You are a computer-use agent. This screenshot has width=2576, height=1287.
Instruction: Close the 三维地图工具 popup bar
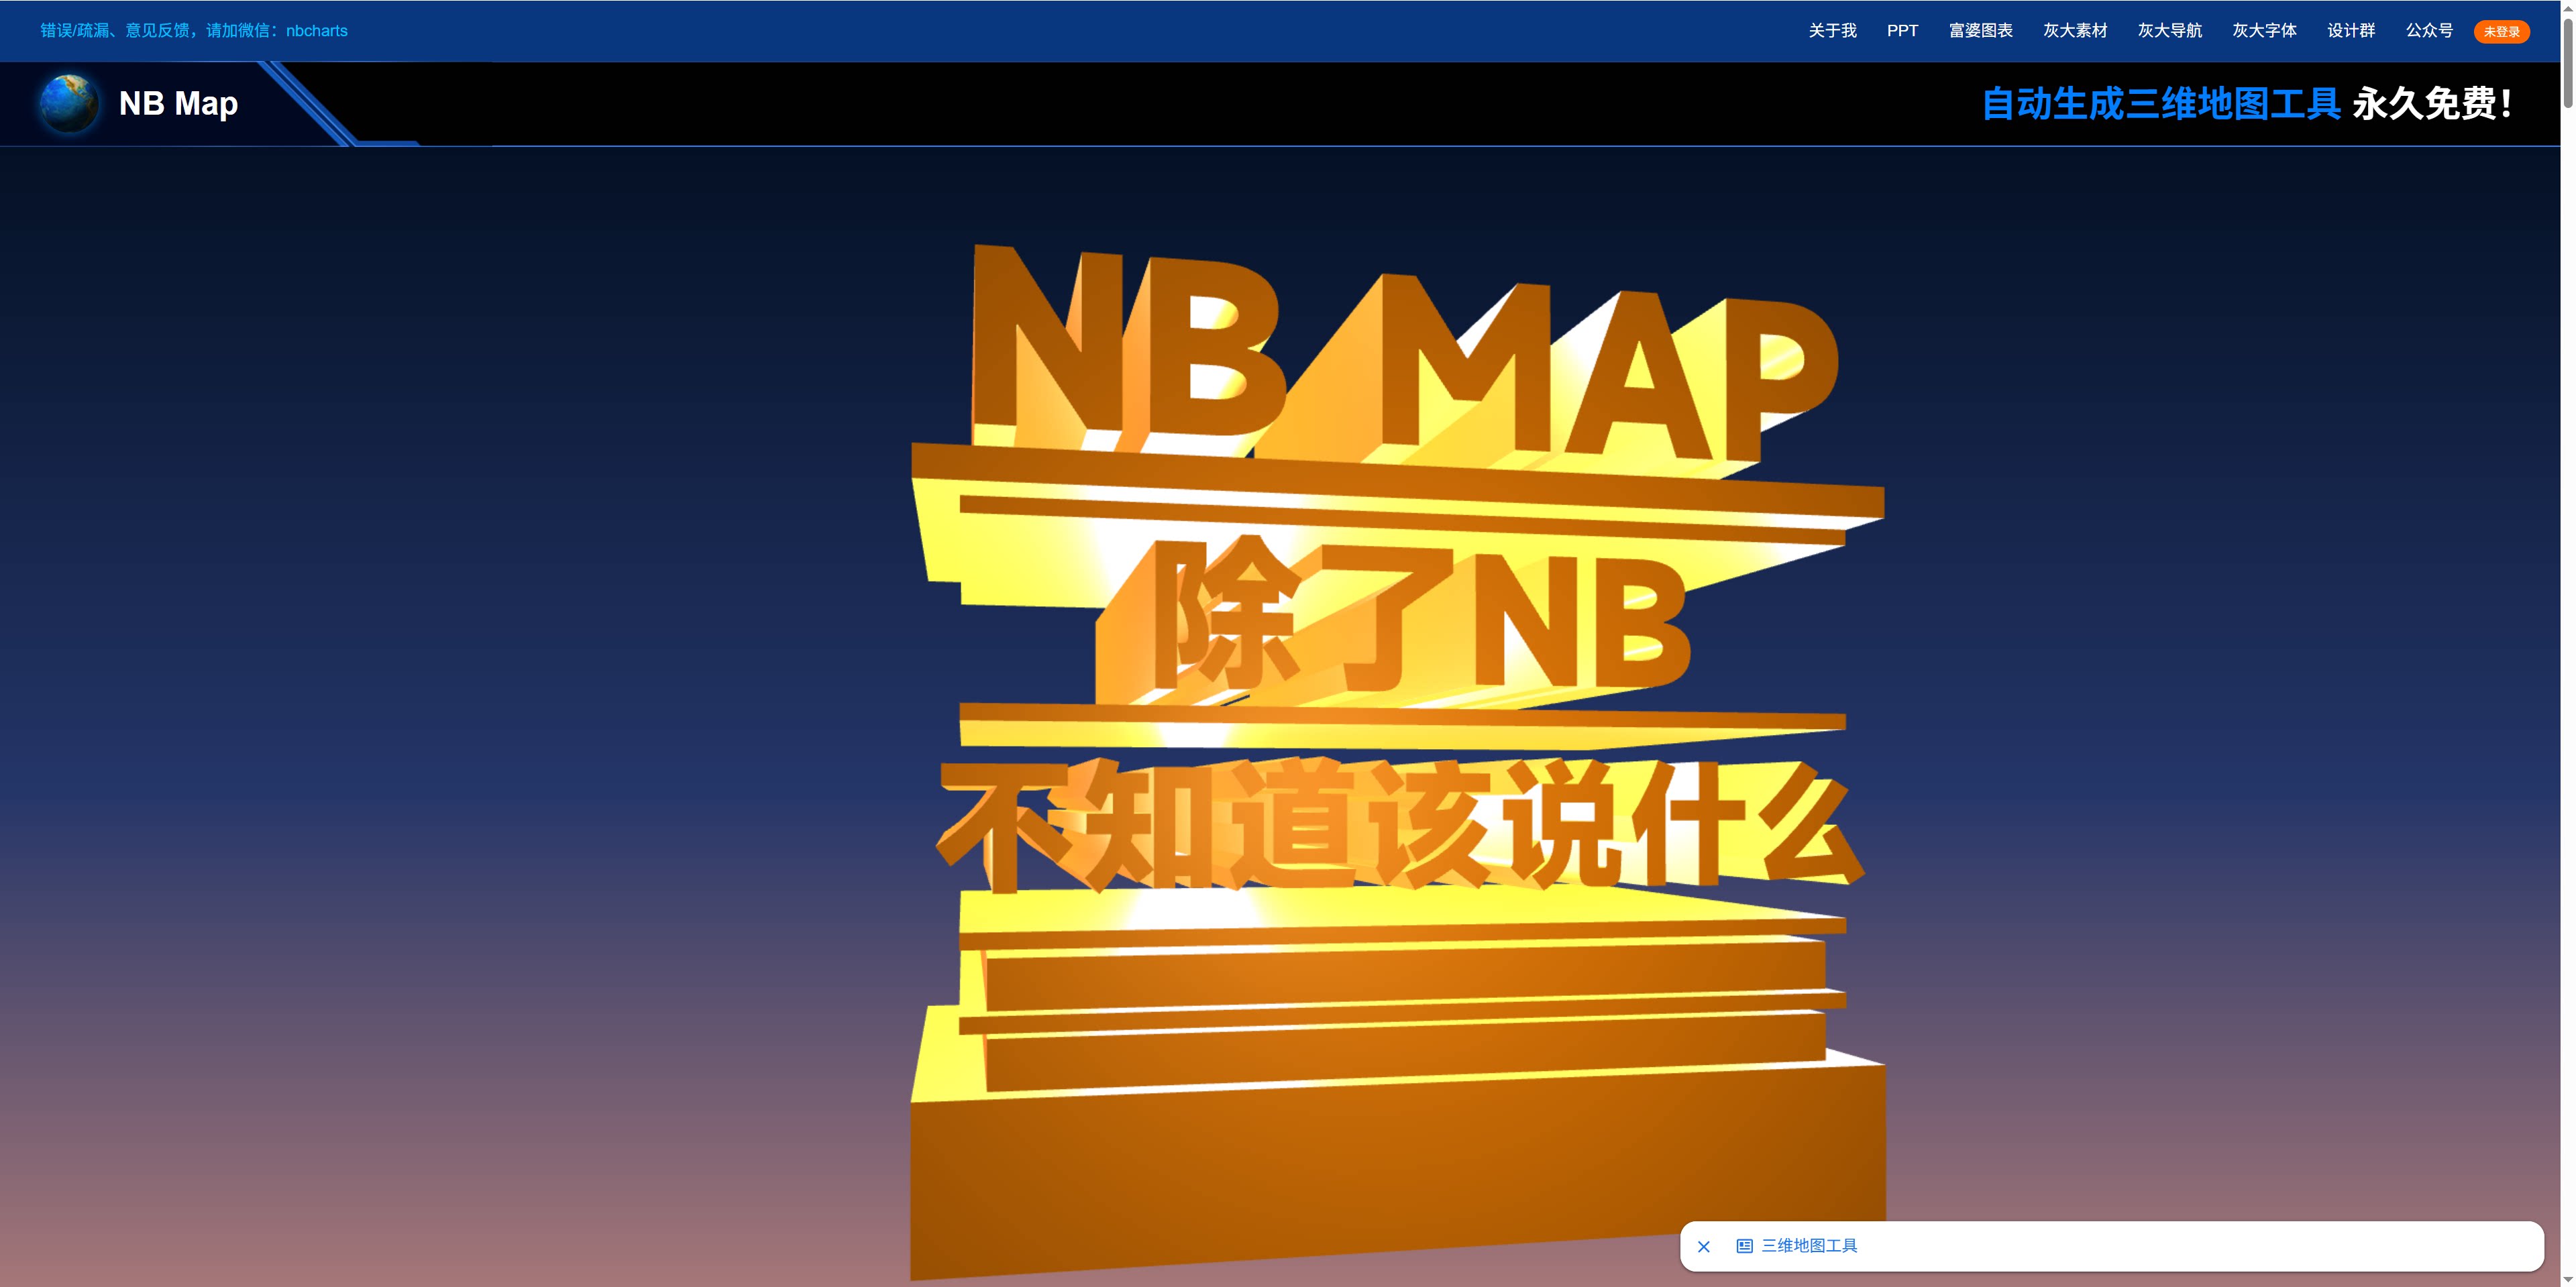pyautogui.click(x=1704, y=1246)
